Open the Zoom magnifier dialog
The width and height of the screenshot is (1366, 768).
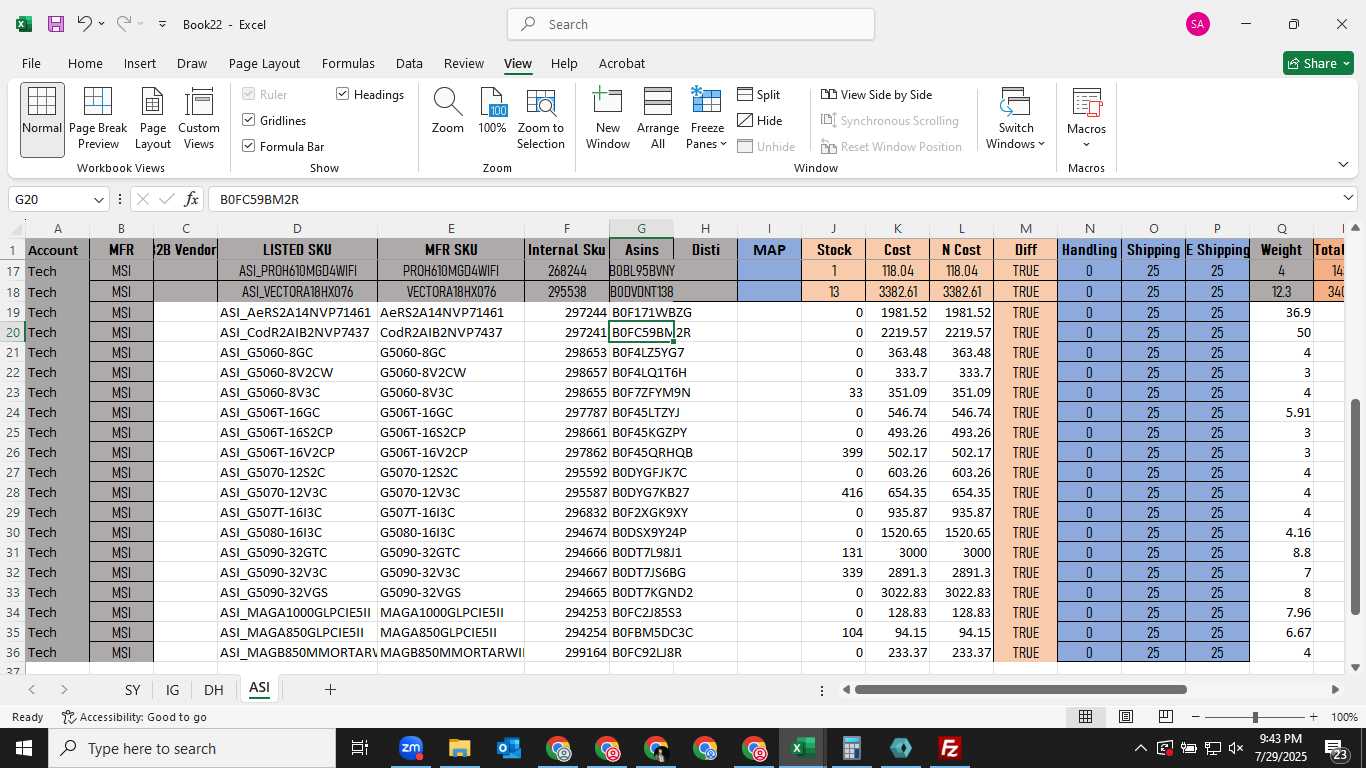pos(448,111)
